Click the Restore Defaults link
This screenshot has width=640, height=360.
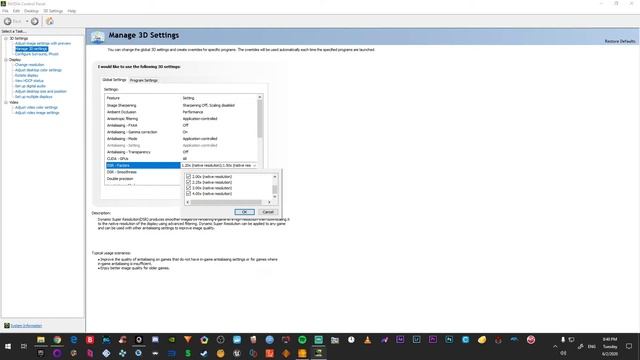click(x=620, y=41)
